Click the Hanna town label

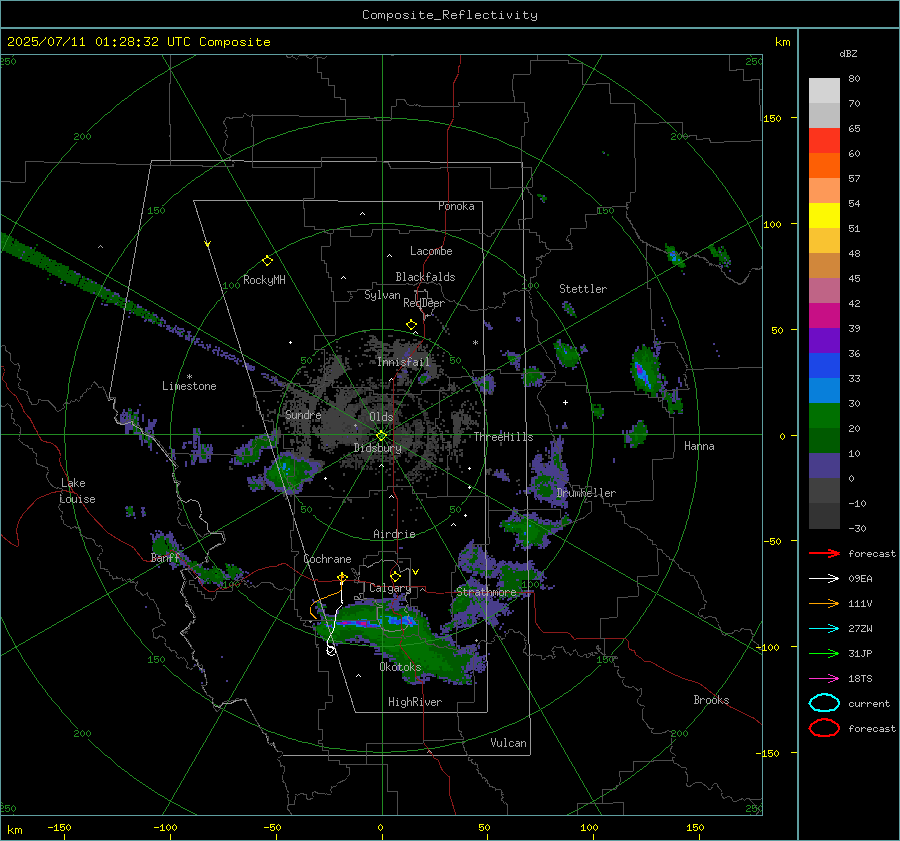tap(699, 446)
